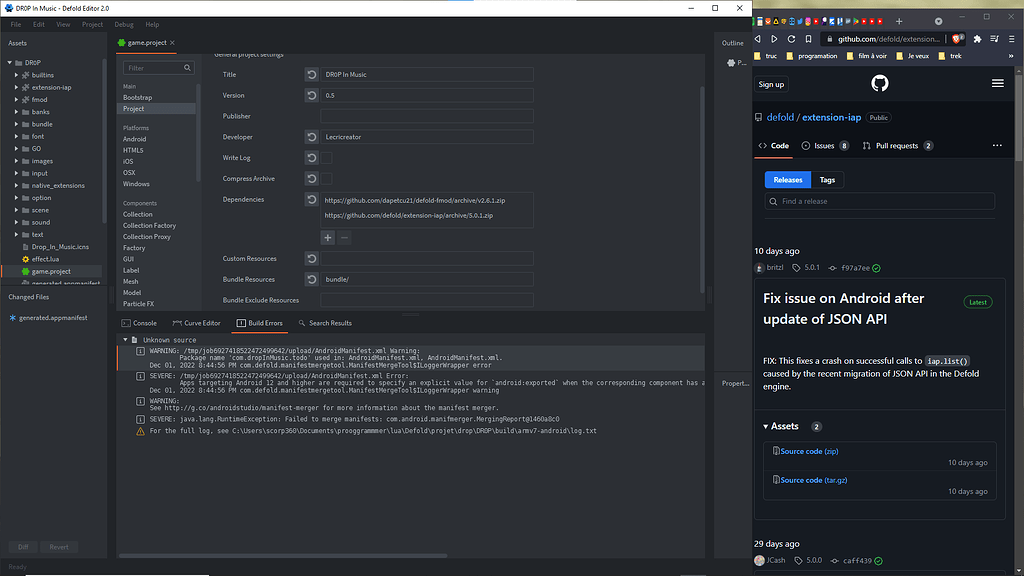1024x576 pixels.
Task: Remove a dependency with the minus icon
Action: pos(344,237)
